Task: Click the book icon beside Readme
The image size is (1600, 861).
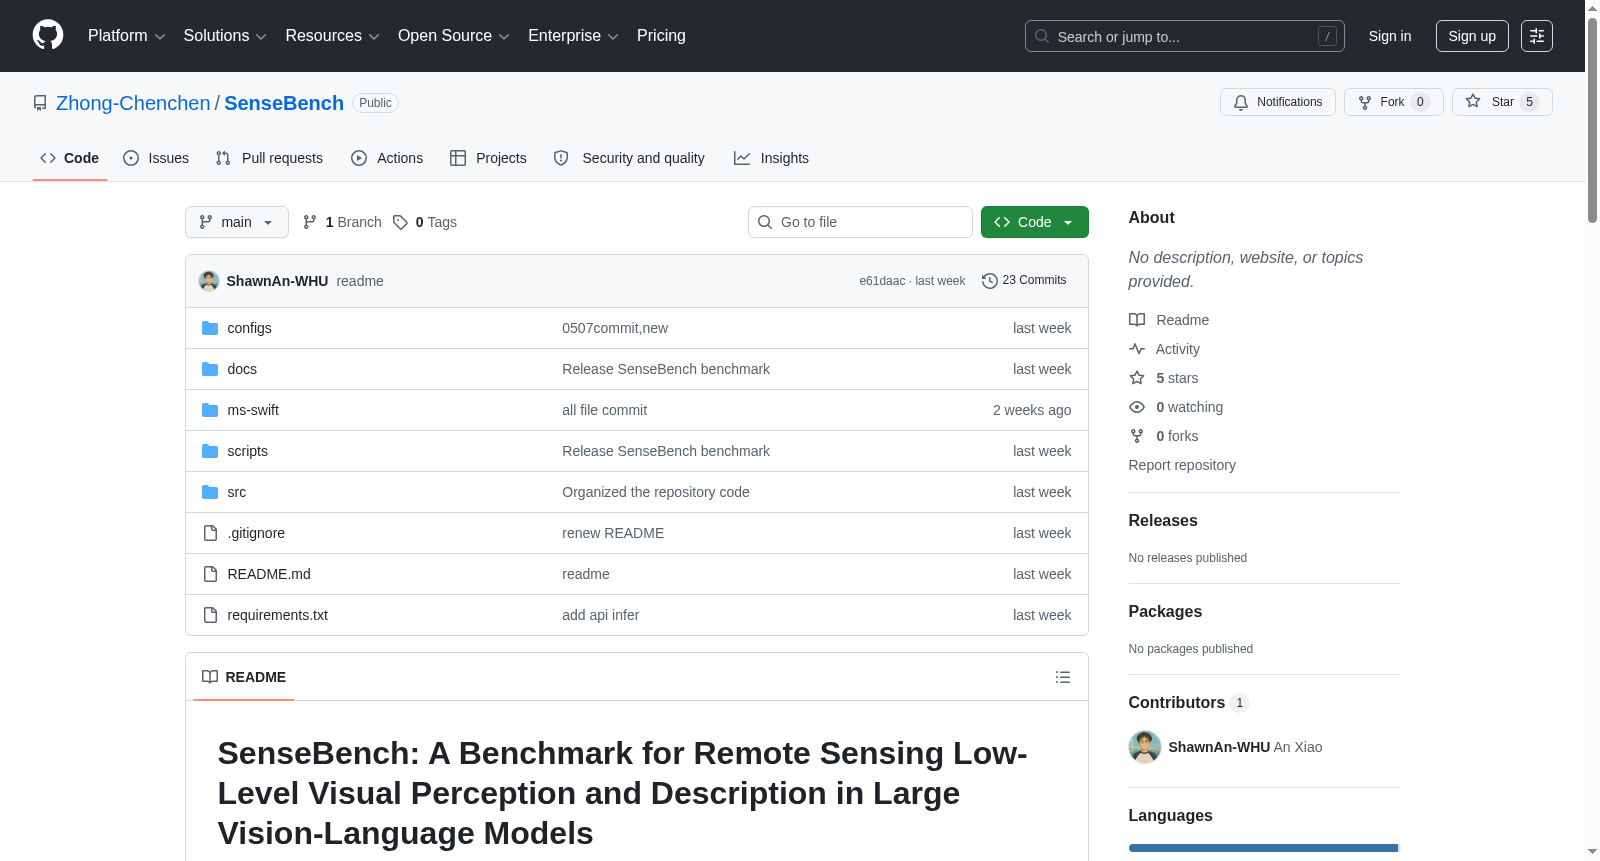Action: 1137,320
